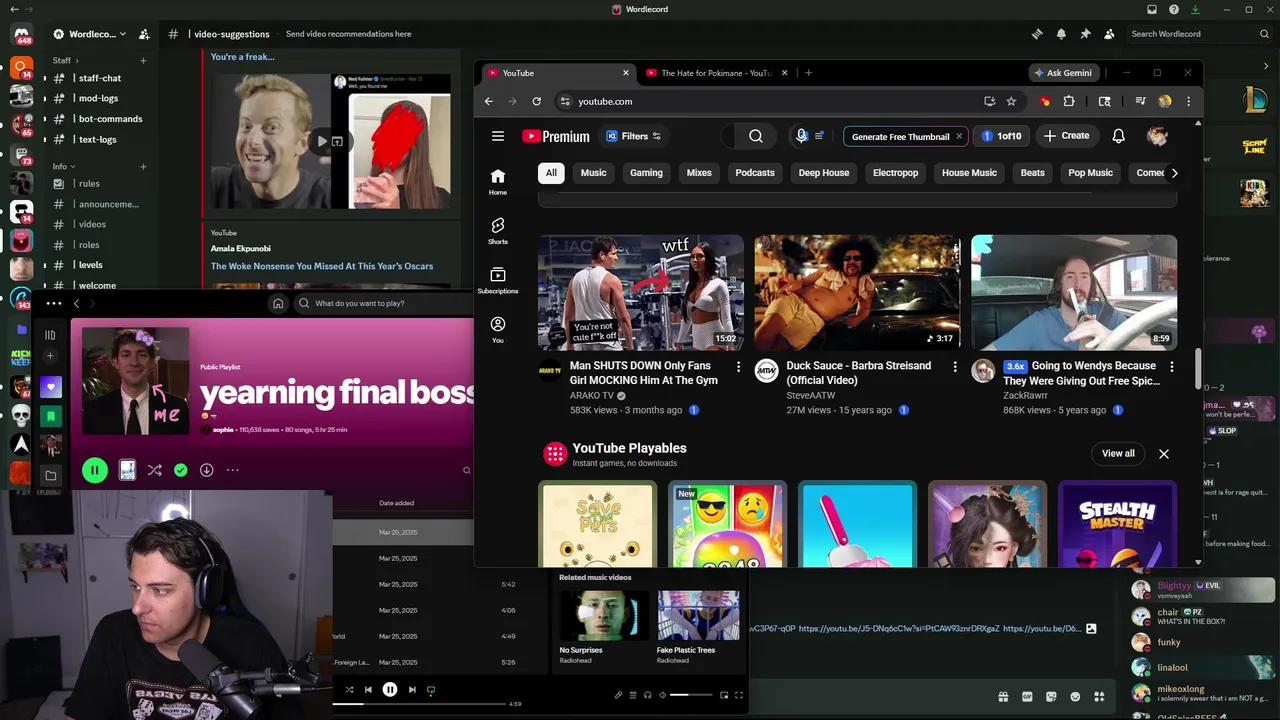Dismiss the YouTube Playables shelf
The height and width of the screenshot is (720, 1280).
(1164, 454)
